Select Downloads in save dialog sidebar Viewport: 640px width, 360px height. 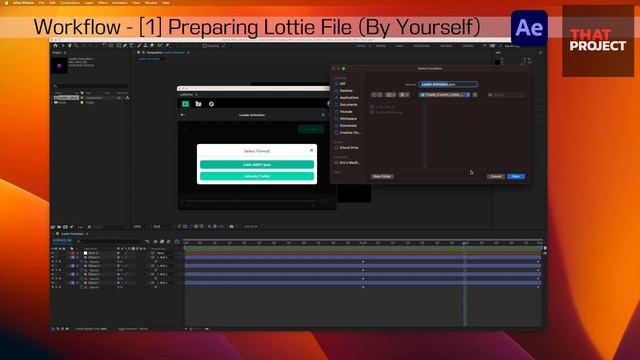[348, 126]
